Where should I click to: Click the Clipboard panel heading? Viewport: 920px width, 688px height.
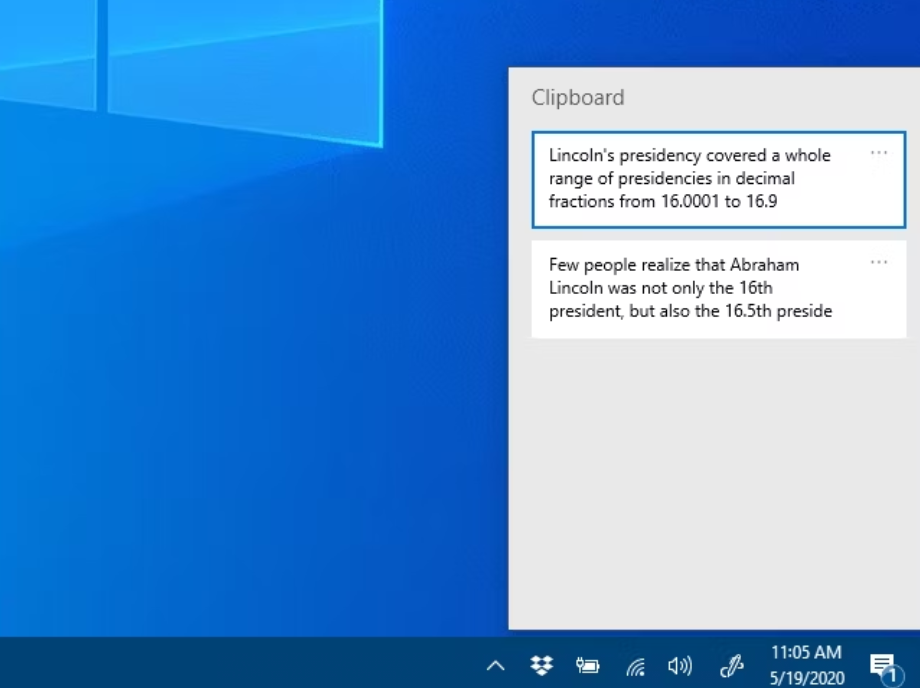click(577, 97)
